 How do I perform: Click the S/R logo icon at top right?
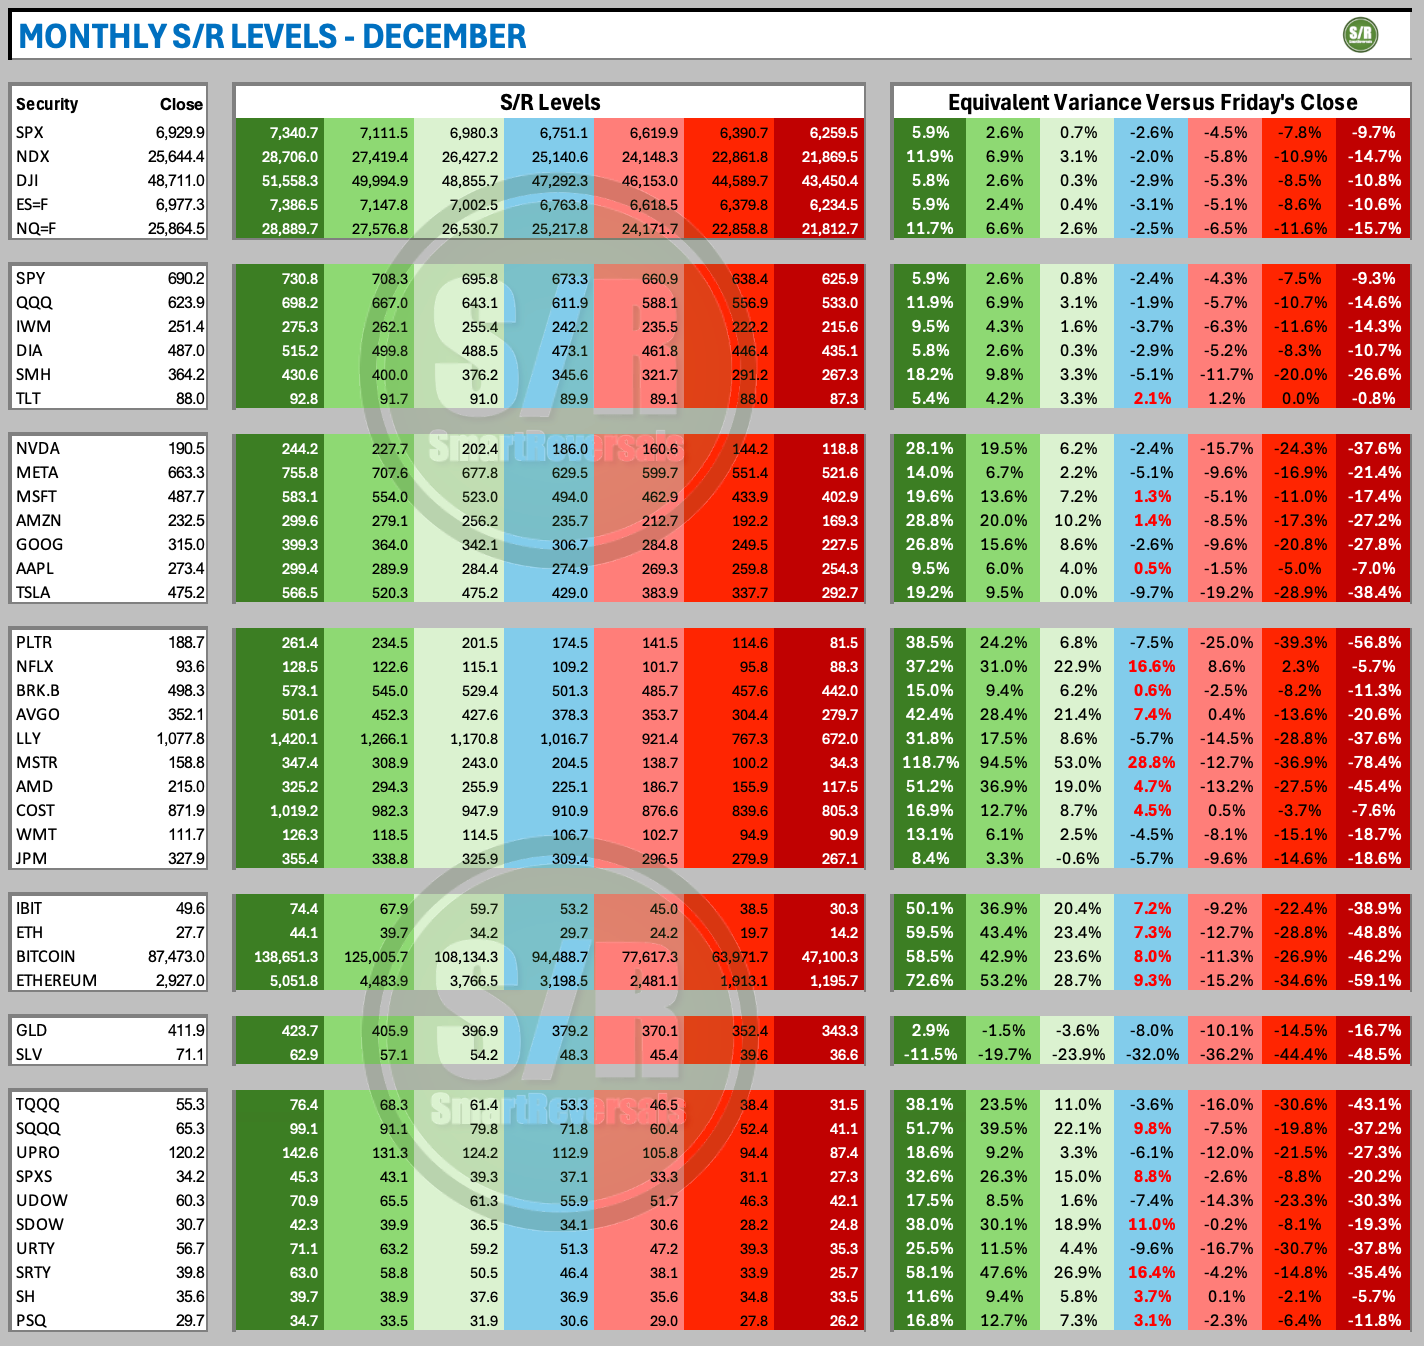1360,35
